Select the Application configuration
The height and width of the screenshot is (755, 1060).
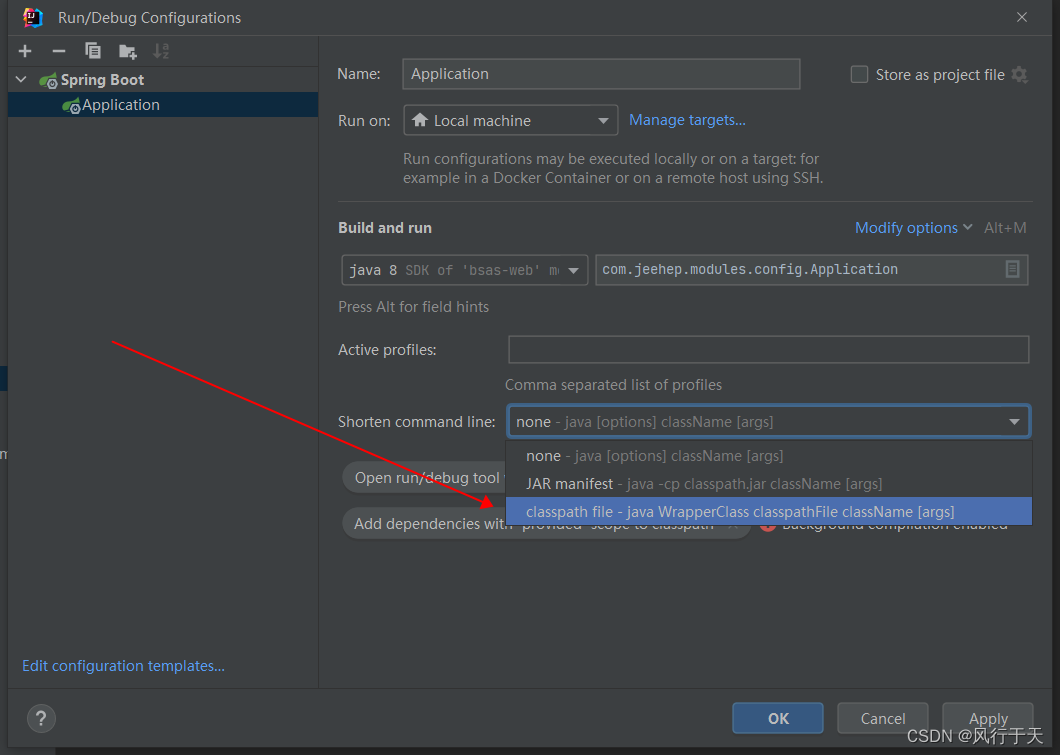163,105
